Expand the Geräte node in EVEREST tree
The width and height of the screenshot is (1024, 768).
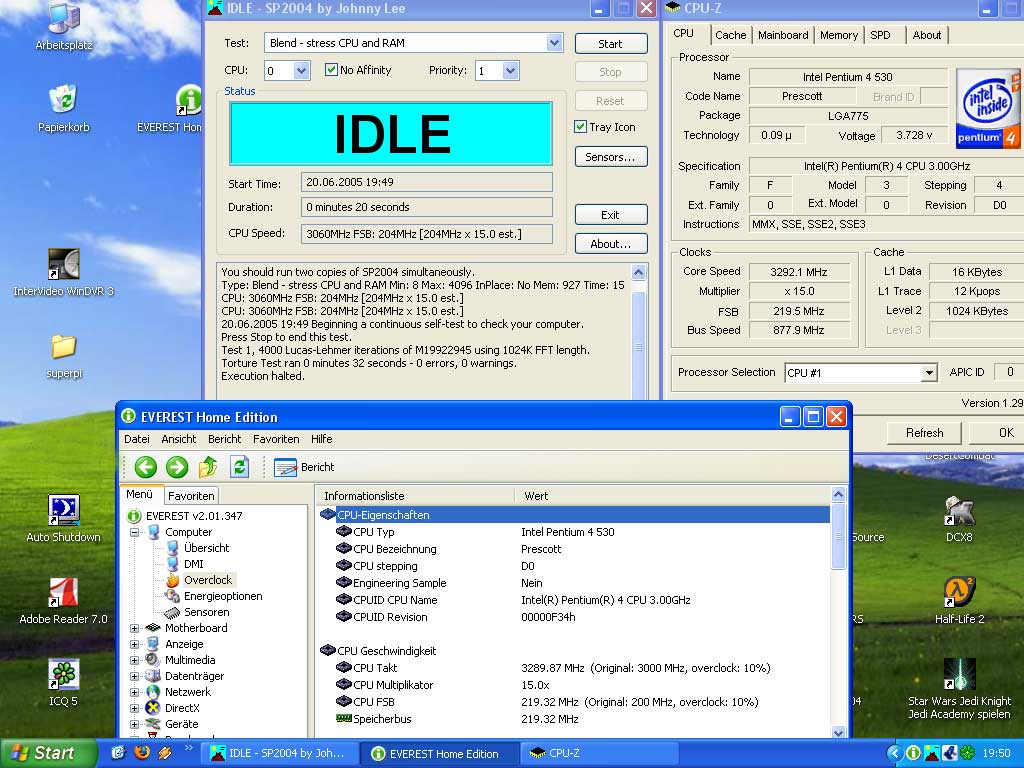tap(135, 724)
